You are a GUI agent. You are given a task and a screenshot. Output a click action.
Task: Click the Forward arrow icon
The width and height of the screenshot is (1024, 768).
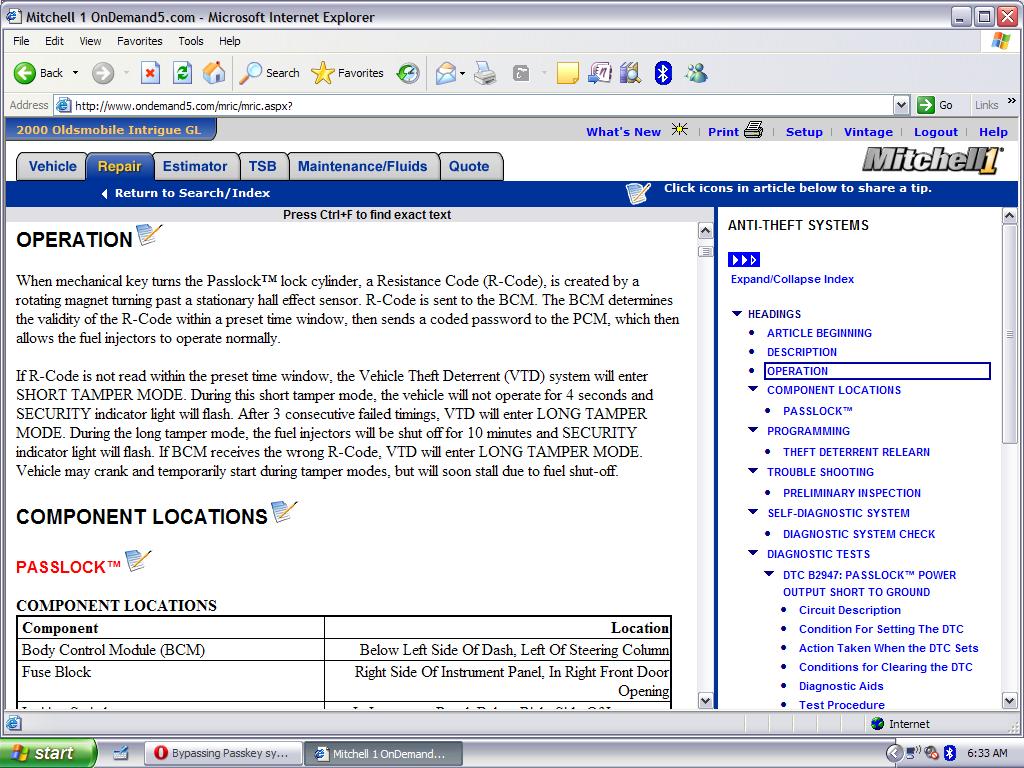103,73
